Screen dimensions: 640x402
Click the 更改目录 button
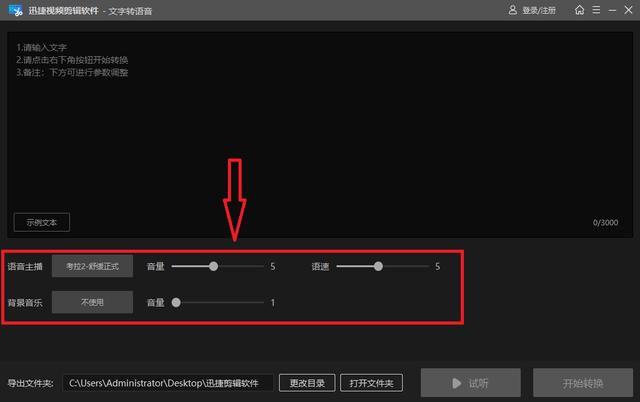(x=307, y=383)
